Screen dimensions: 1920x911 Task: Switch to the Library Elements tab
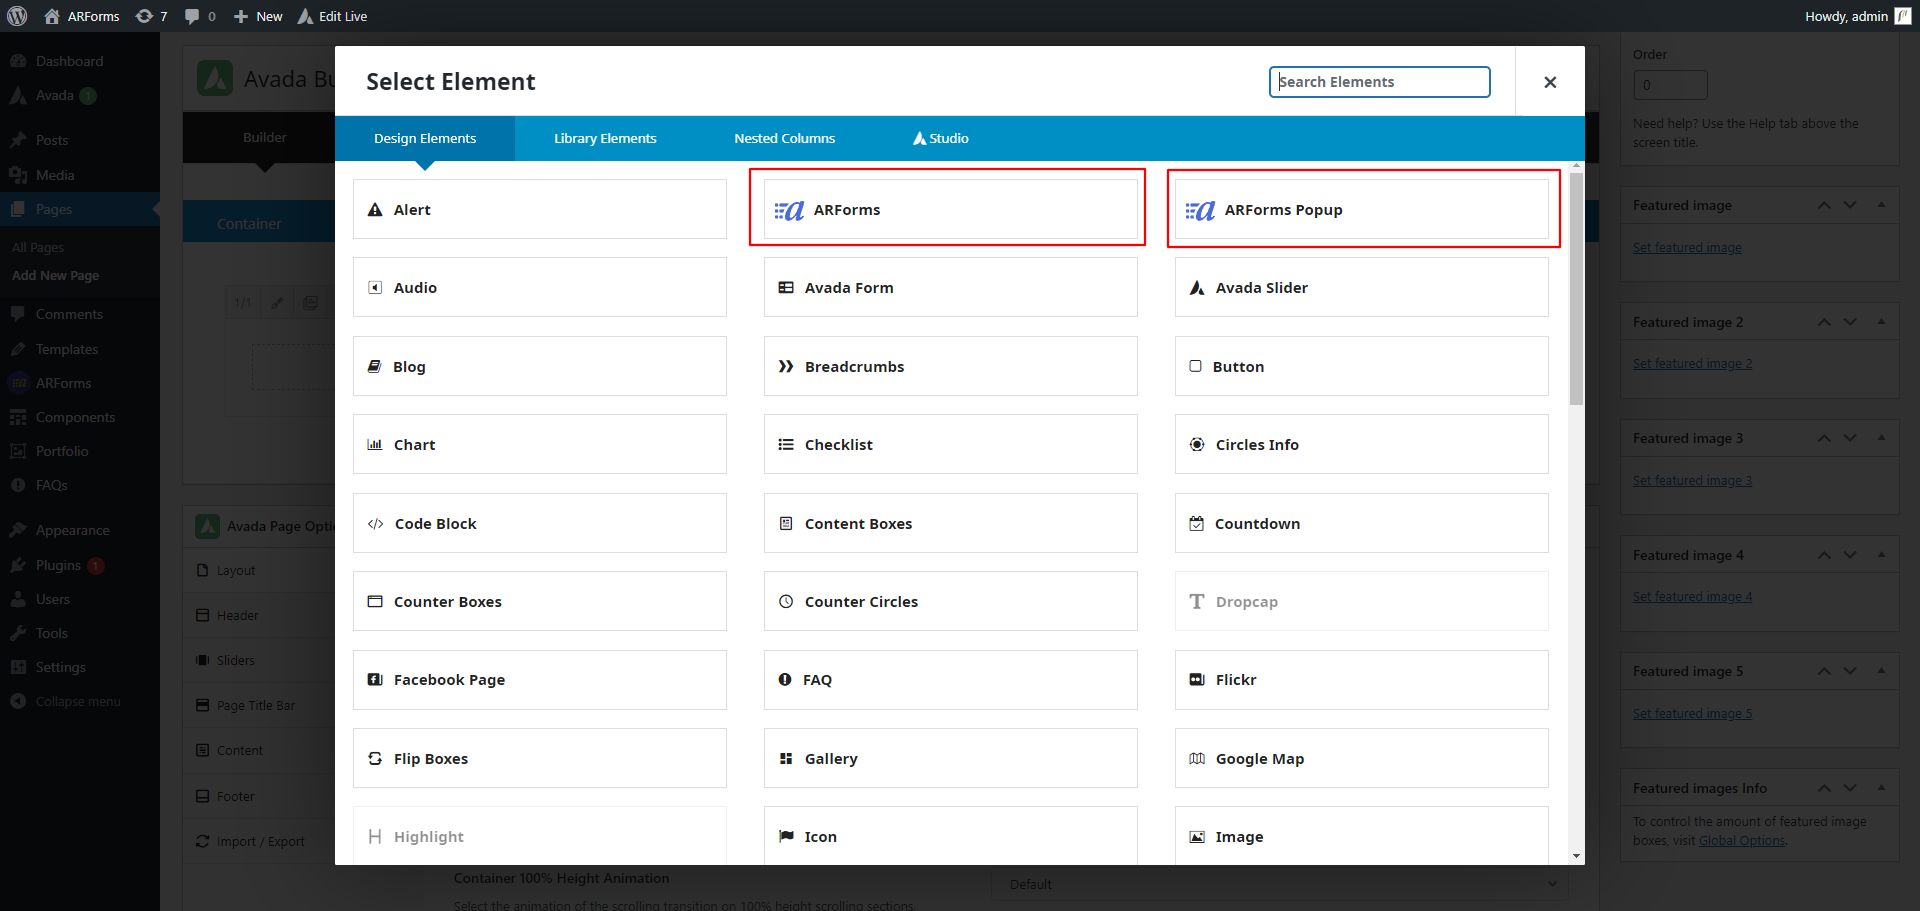[x=605, y=138]
